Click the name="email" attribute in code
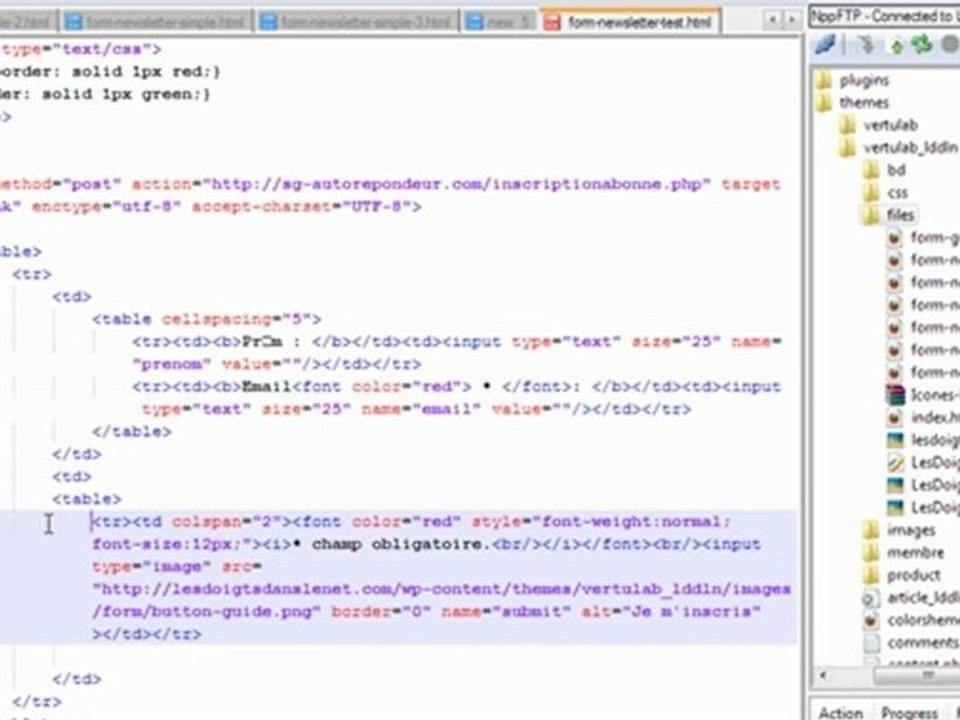This screenshot has height=720, width=960. click(421, 409)
